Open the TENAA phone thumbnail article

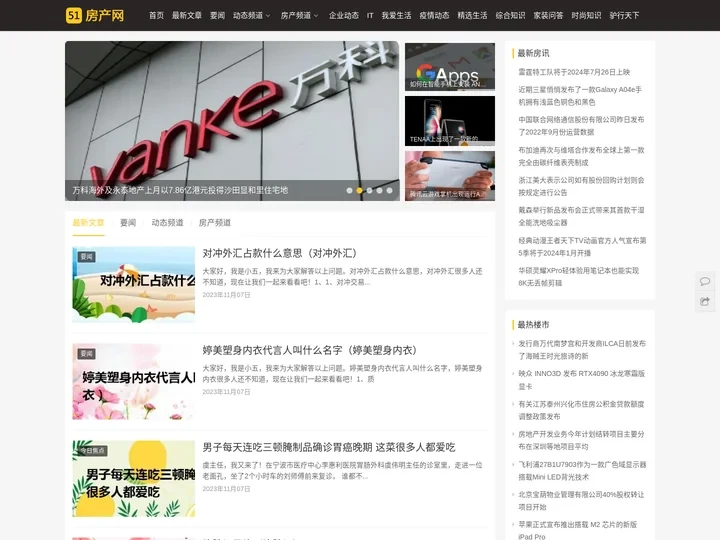[450, 121]
